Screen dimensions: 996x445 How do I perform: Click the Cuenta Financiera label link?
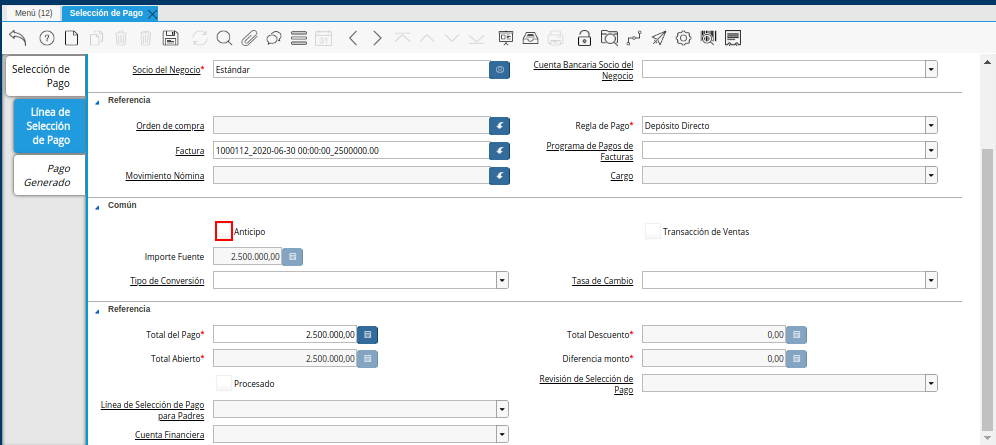(x=170, y=435)
